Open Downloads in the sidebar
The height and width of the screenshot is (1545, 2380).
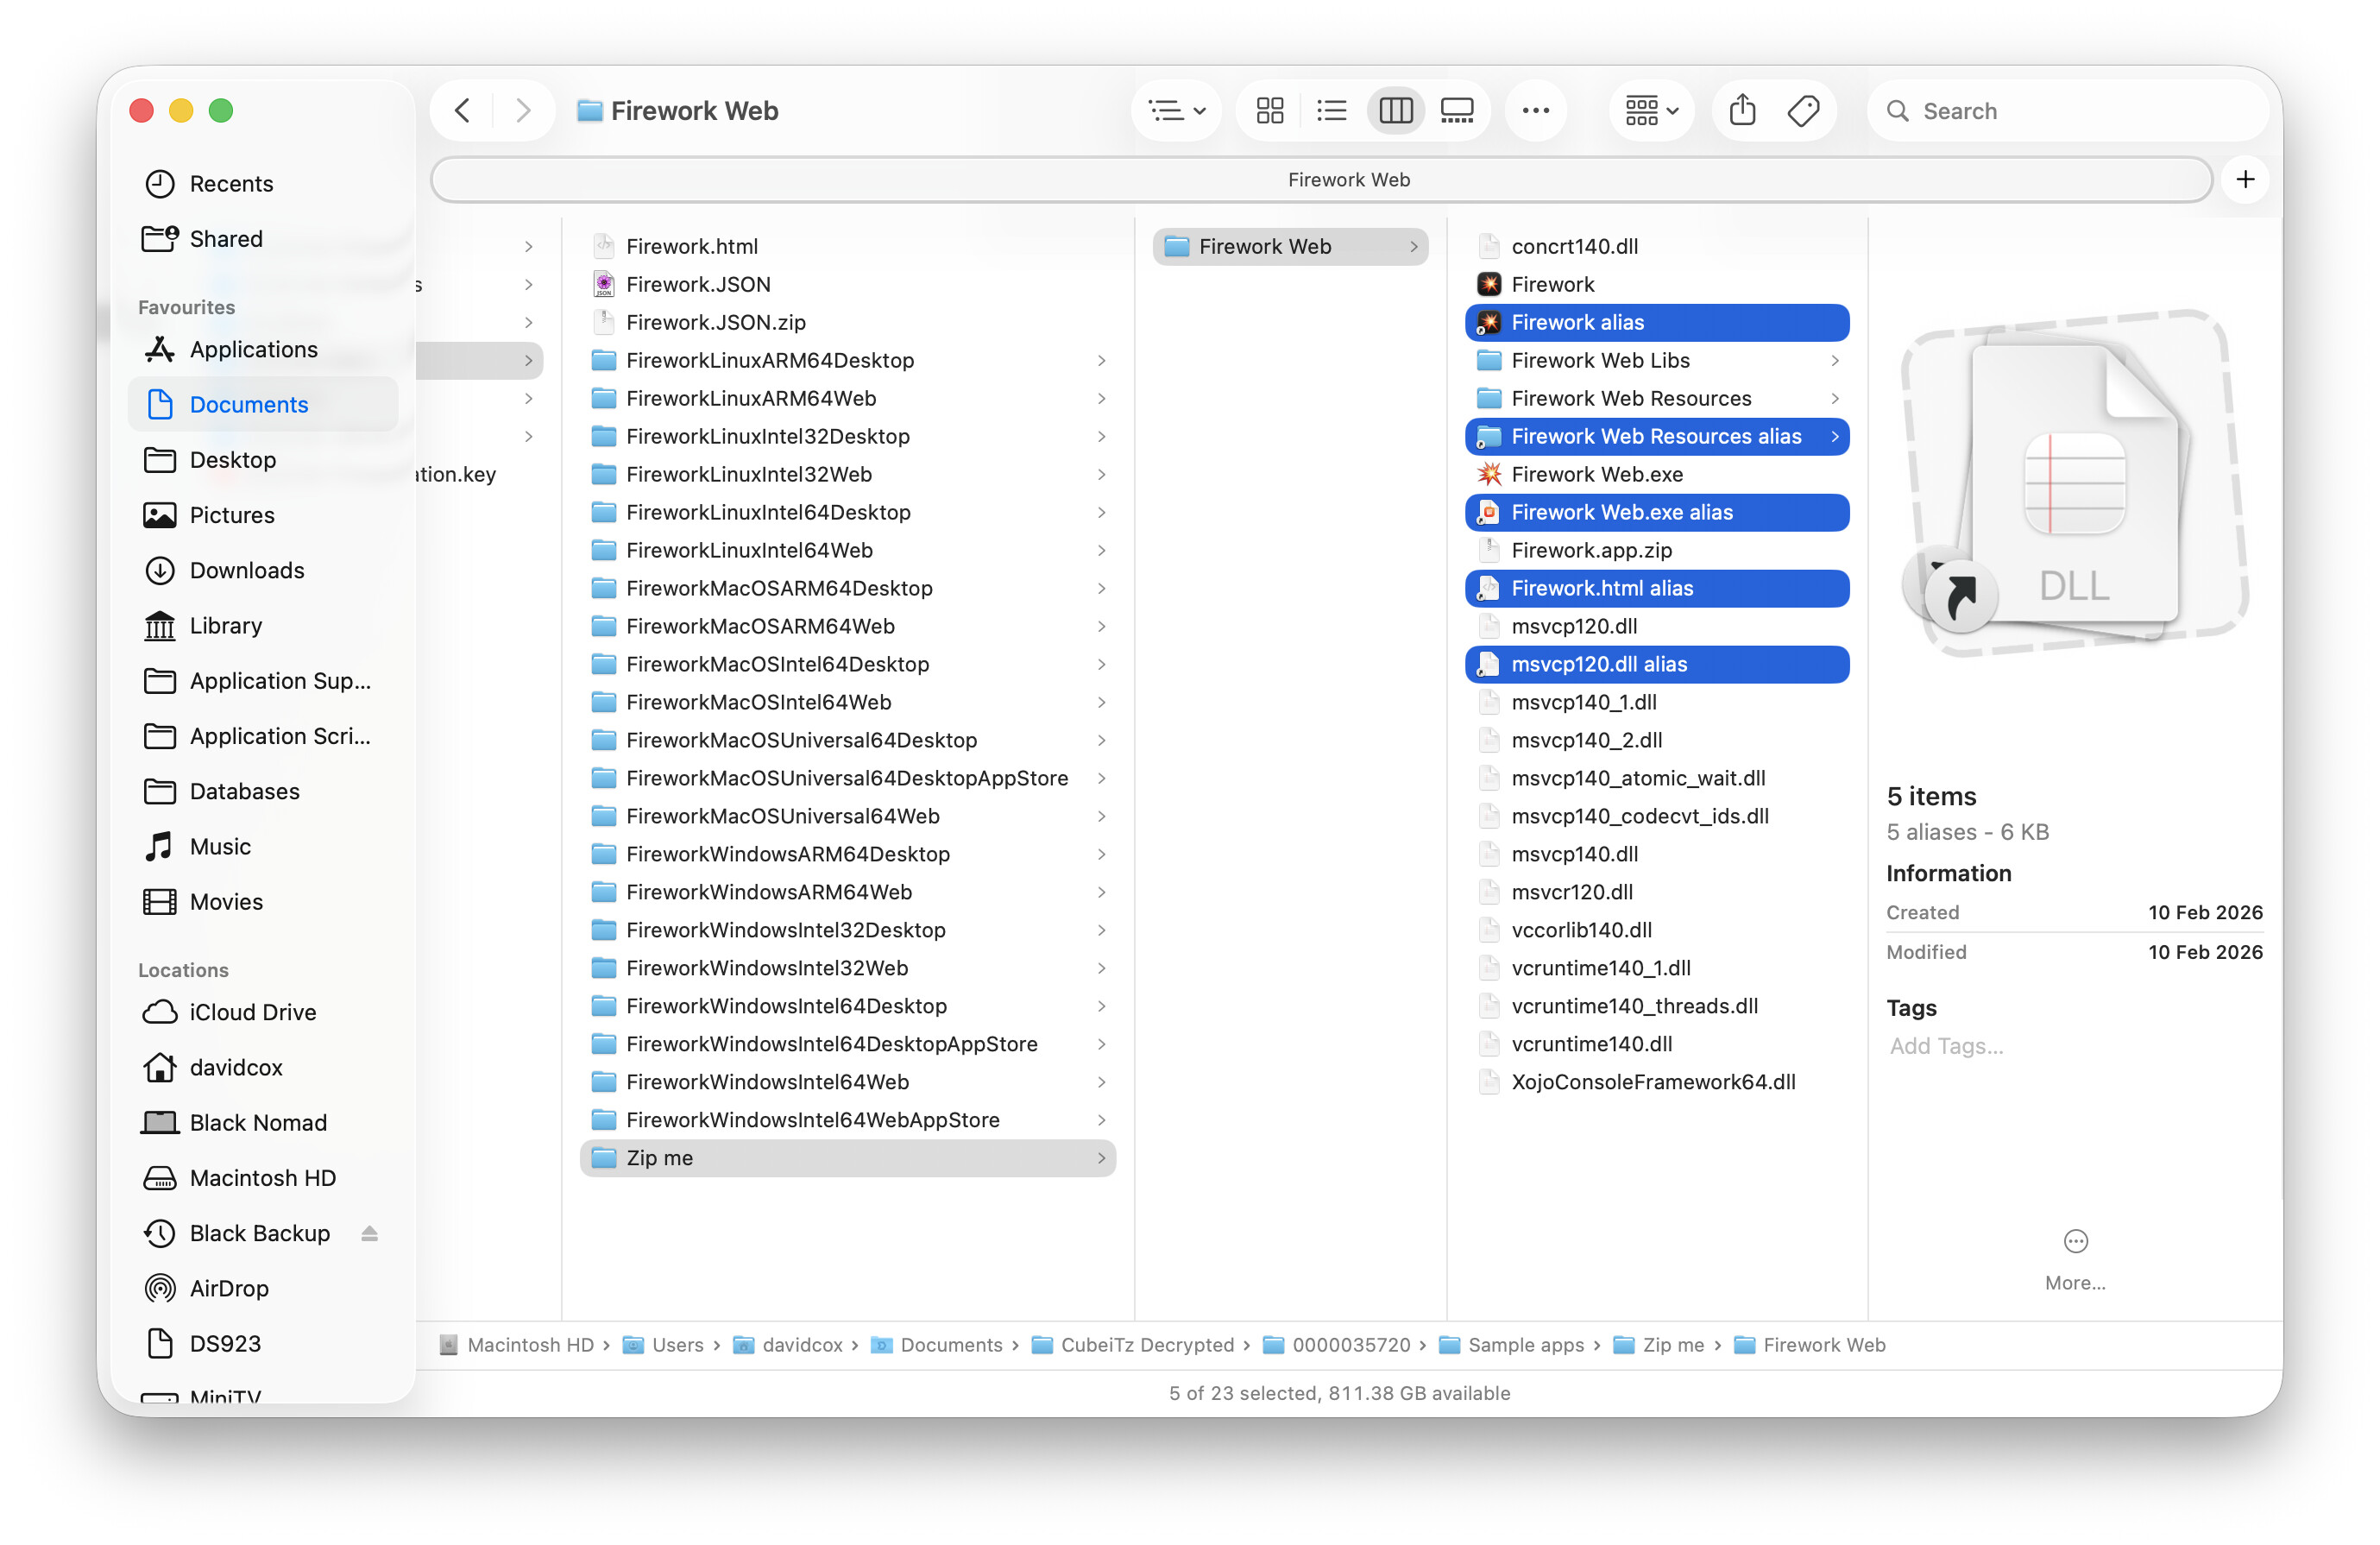[247, 570]
